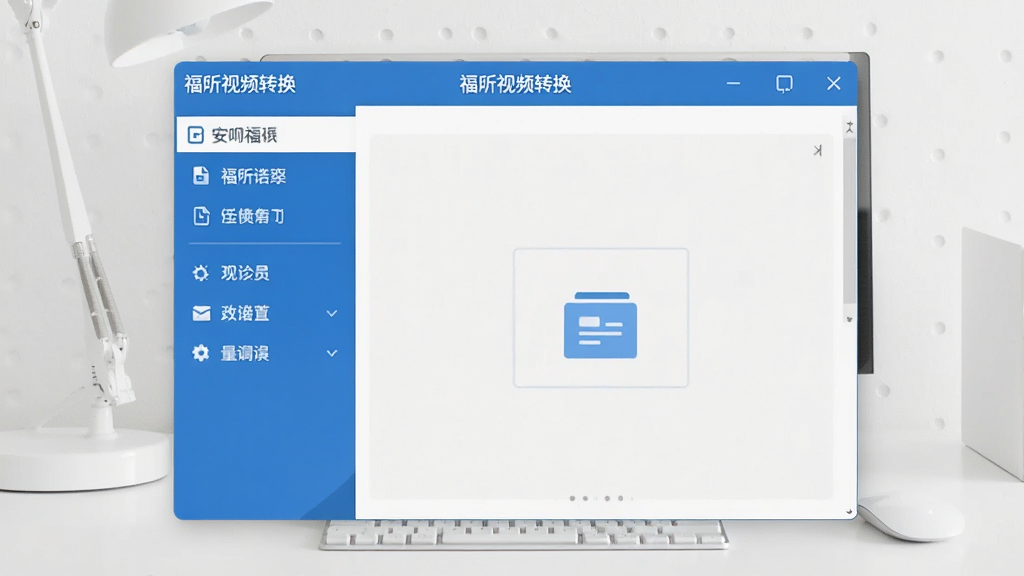This screenshot has height=576, width=1024.
Task: Click icon beside first selected sidebar item
Action: (x=195, y=135)
